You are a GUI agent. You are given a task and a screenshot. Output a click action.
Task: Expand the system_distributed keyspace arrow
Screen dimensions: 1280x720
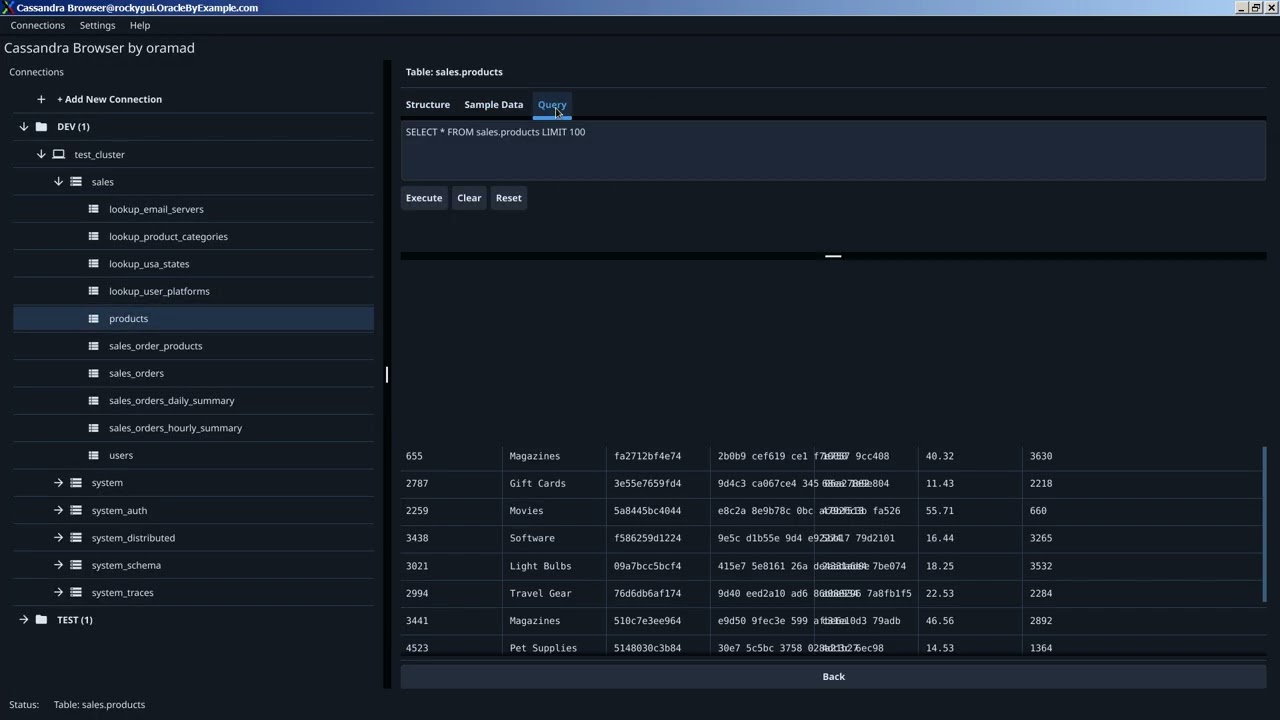point(58,538)
